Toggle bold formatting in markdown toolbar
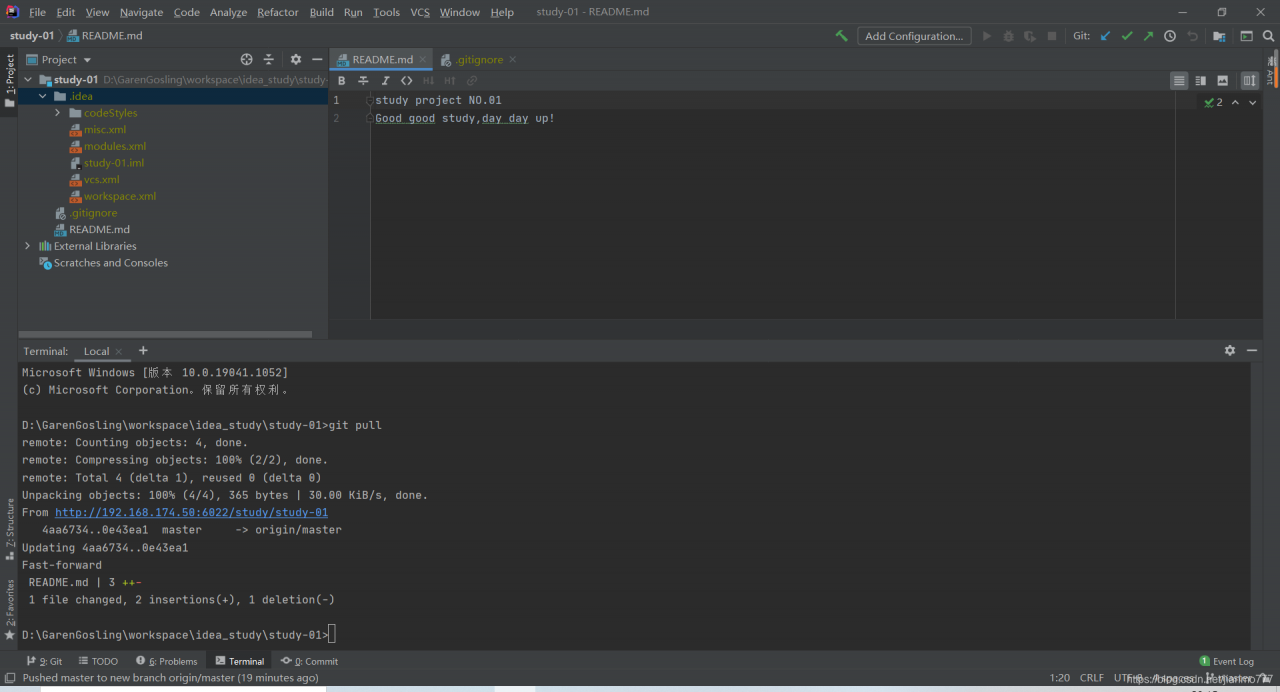 [342, 81]
